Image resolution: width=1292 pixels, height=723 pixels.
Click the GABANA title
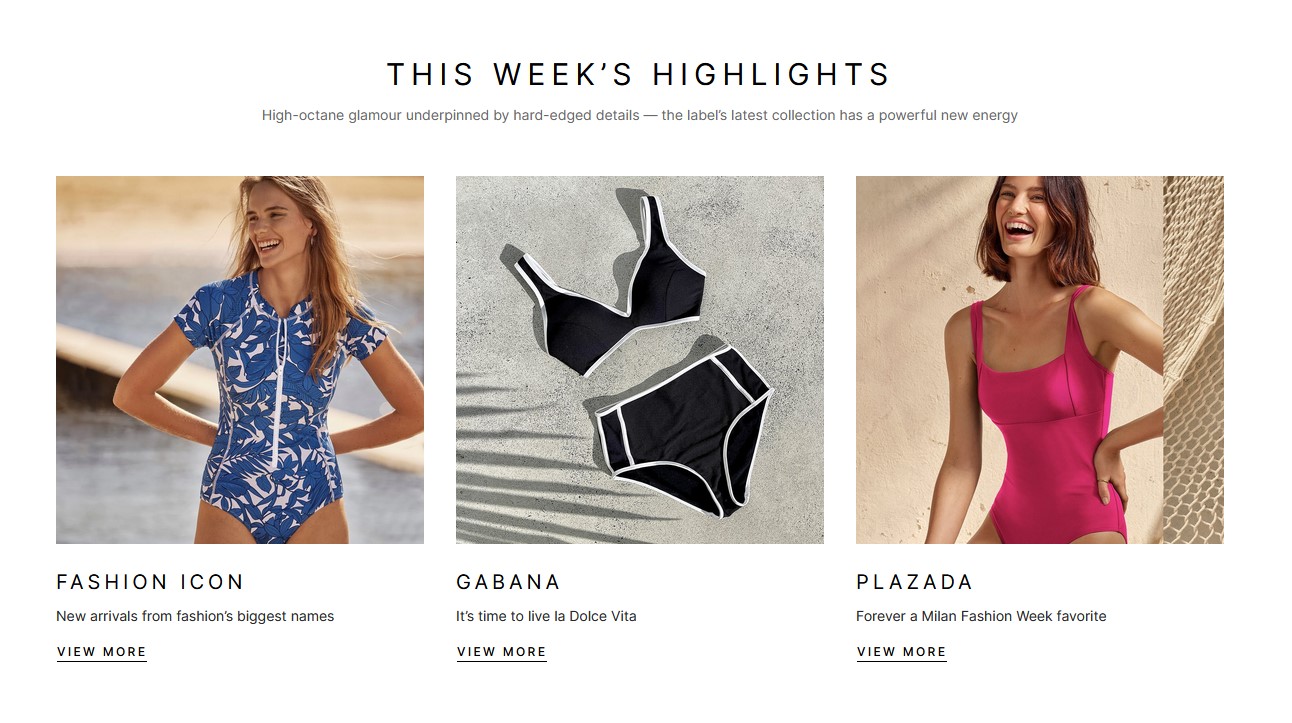[508, 582]
